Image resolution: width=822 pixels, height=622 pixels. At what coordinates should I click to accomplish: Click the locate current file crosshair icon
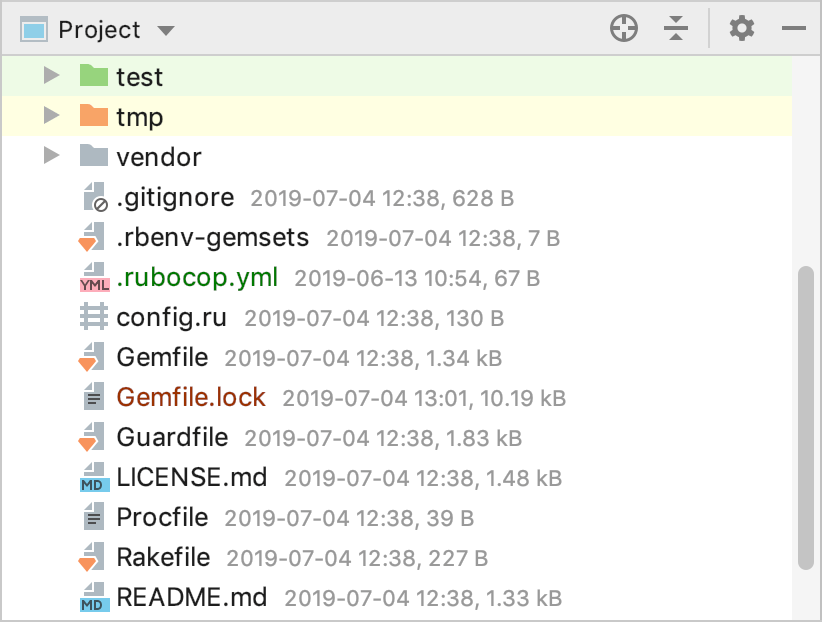point(624,29)
